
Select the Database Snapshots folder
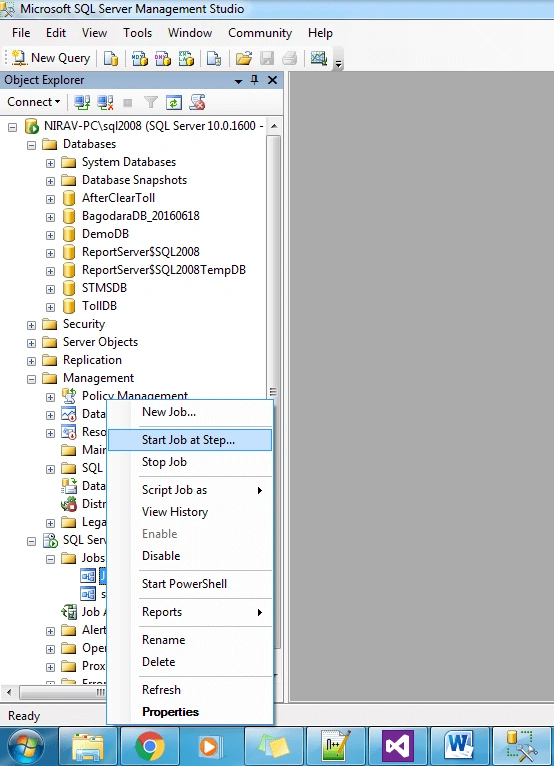coord(134,180)
